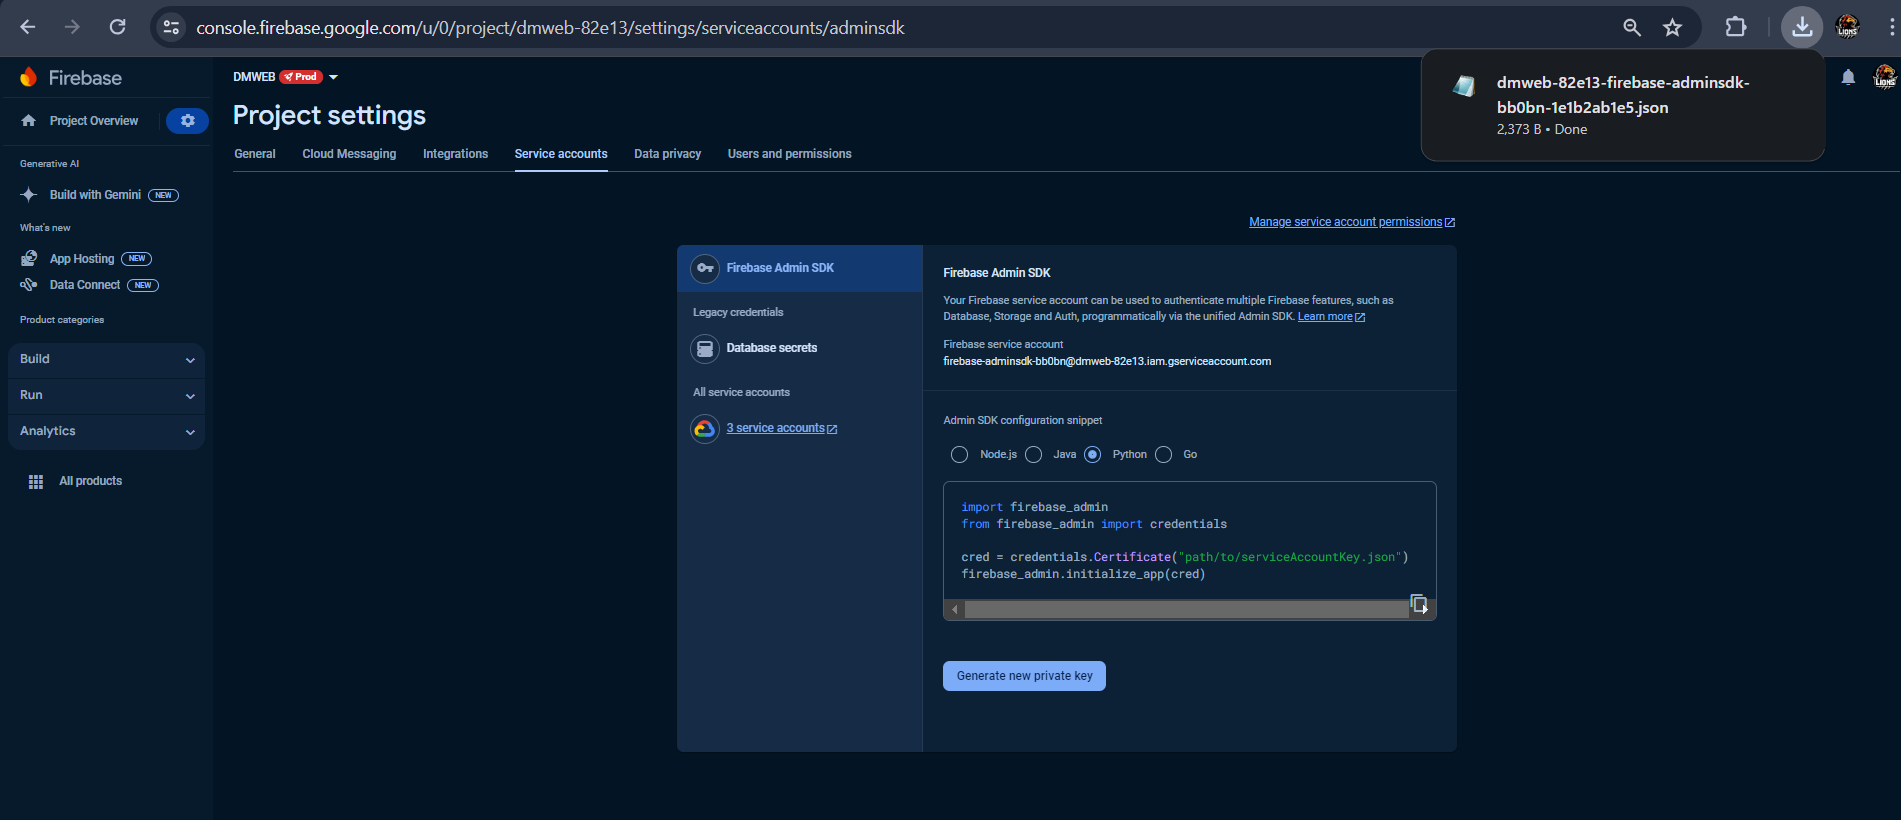Open the browser extensions puzzle icon

click(1736, 27)
